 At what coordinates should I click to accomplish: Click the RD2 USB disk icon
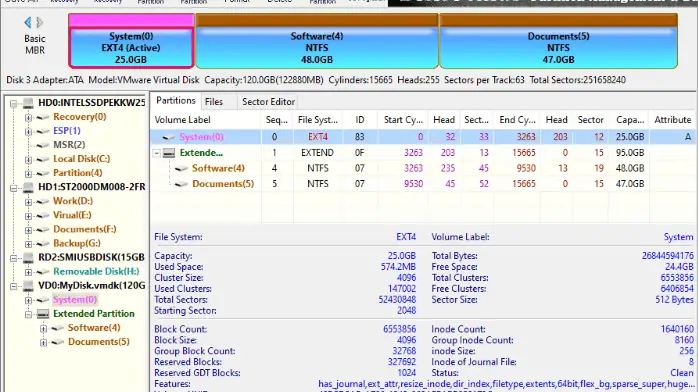(28, 258)
